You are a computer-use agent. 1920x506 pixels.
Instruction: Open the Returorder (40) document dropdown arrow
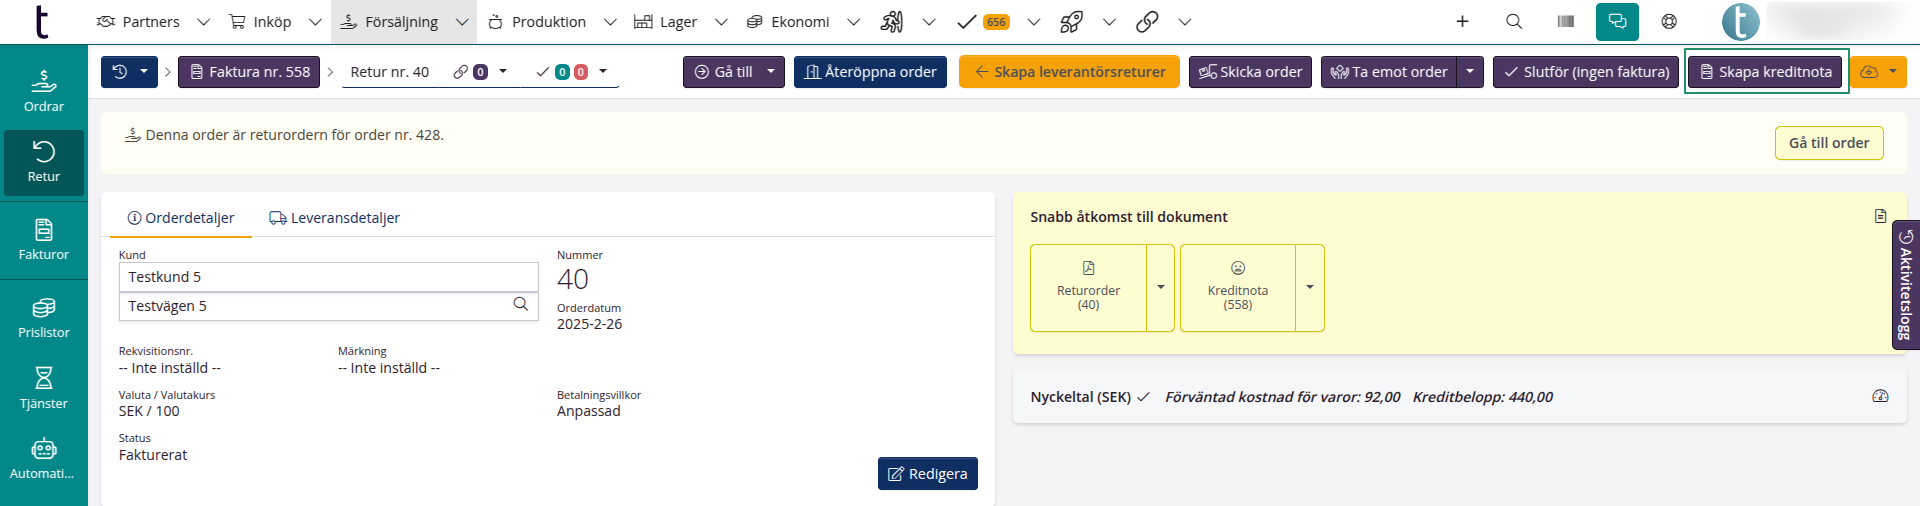click(1160, 288)
